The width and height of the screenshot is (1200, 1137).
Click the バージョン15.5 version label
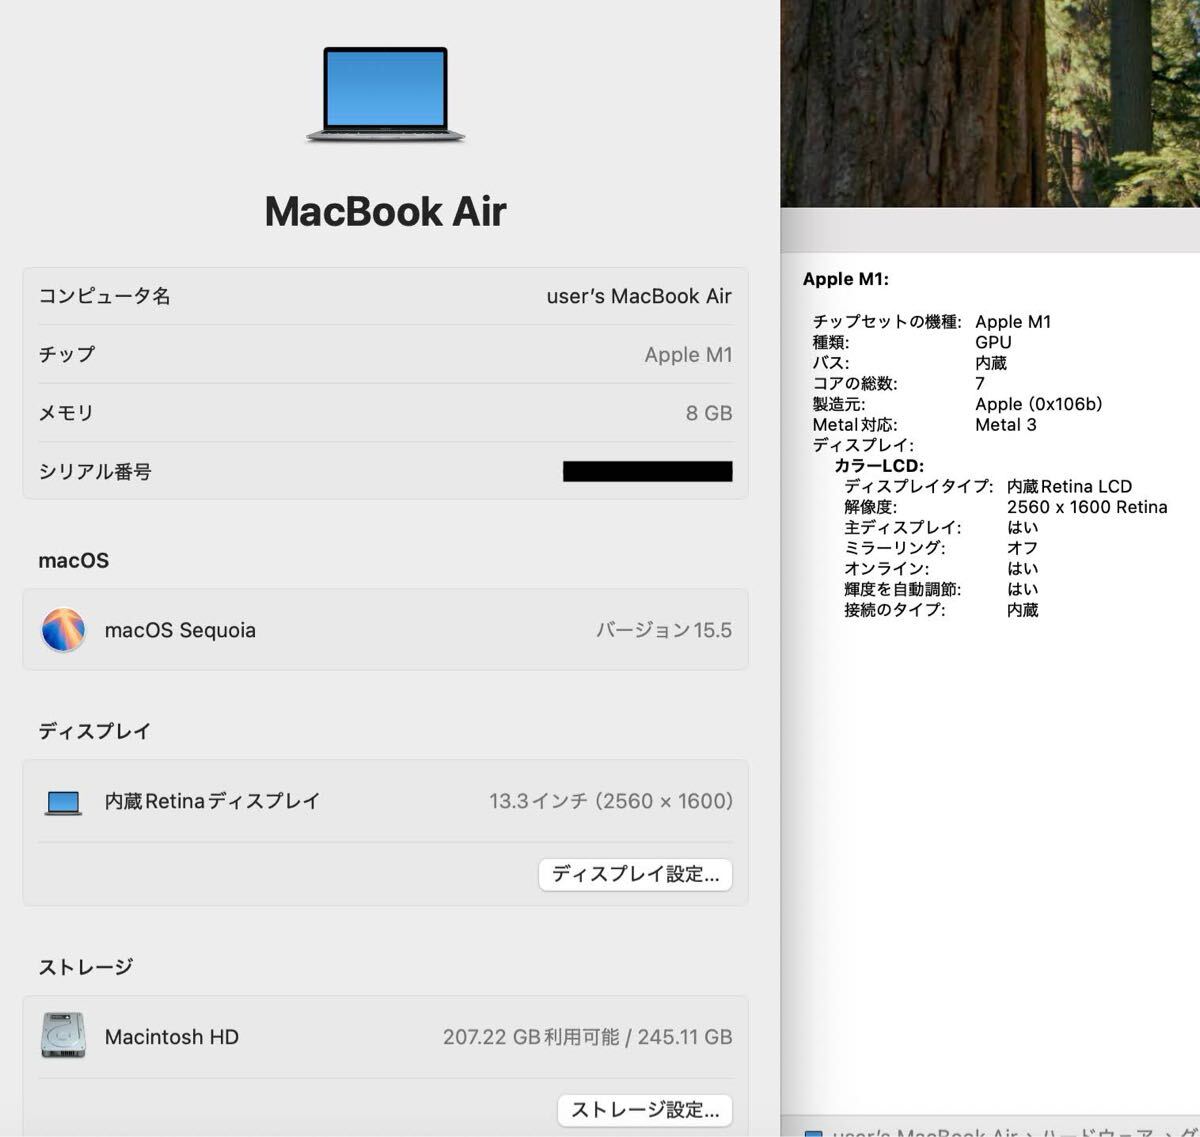tap(664, 630)
